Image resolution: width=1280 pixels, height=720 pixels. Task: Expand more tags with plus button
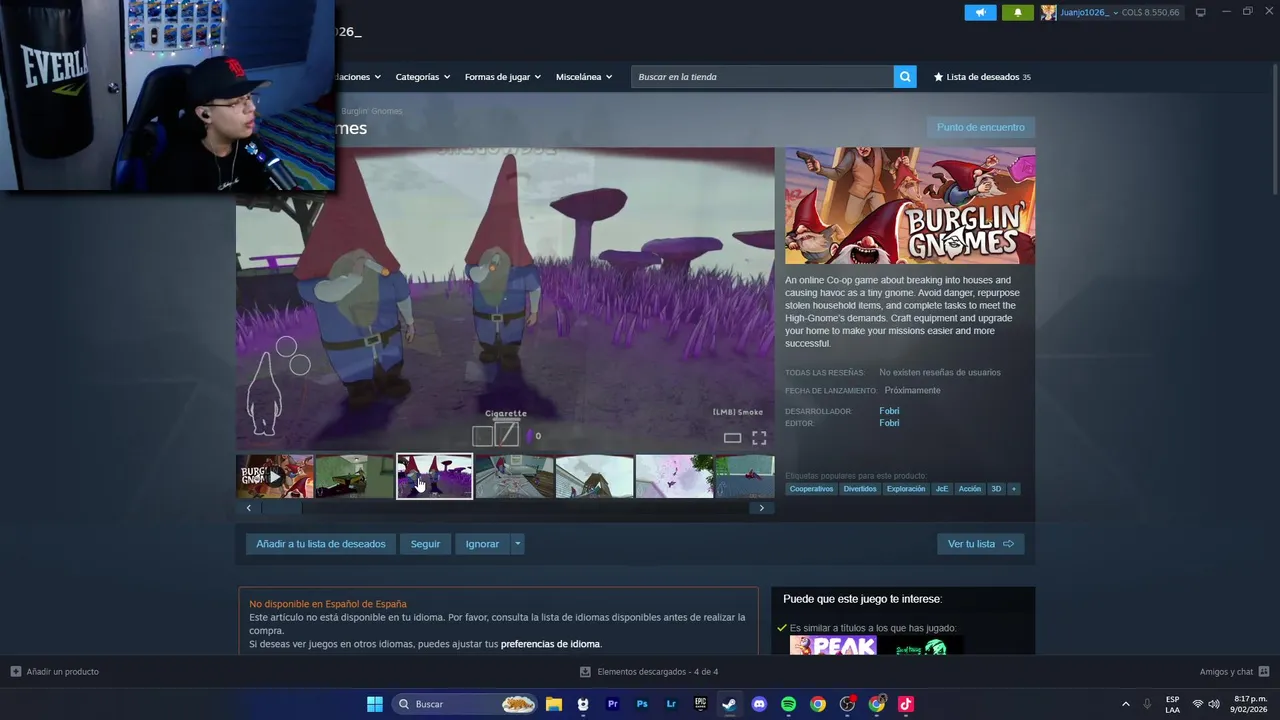(1014, 489)
